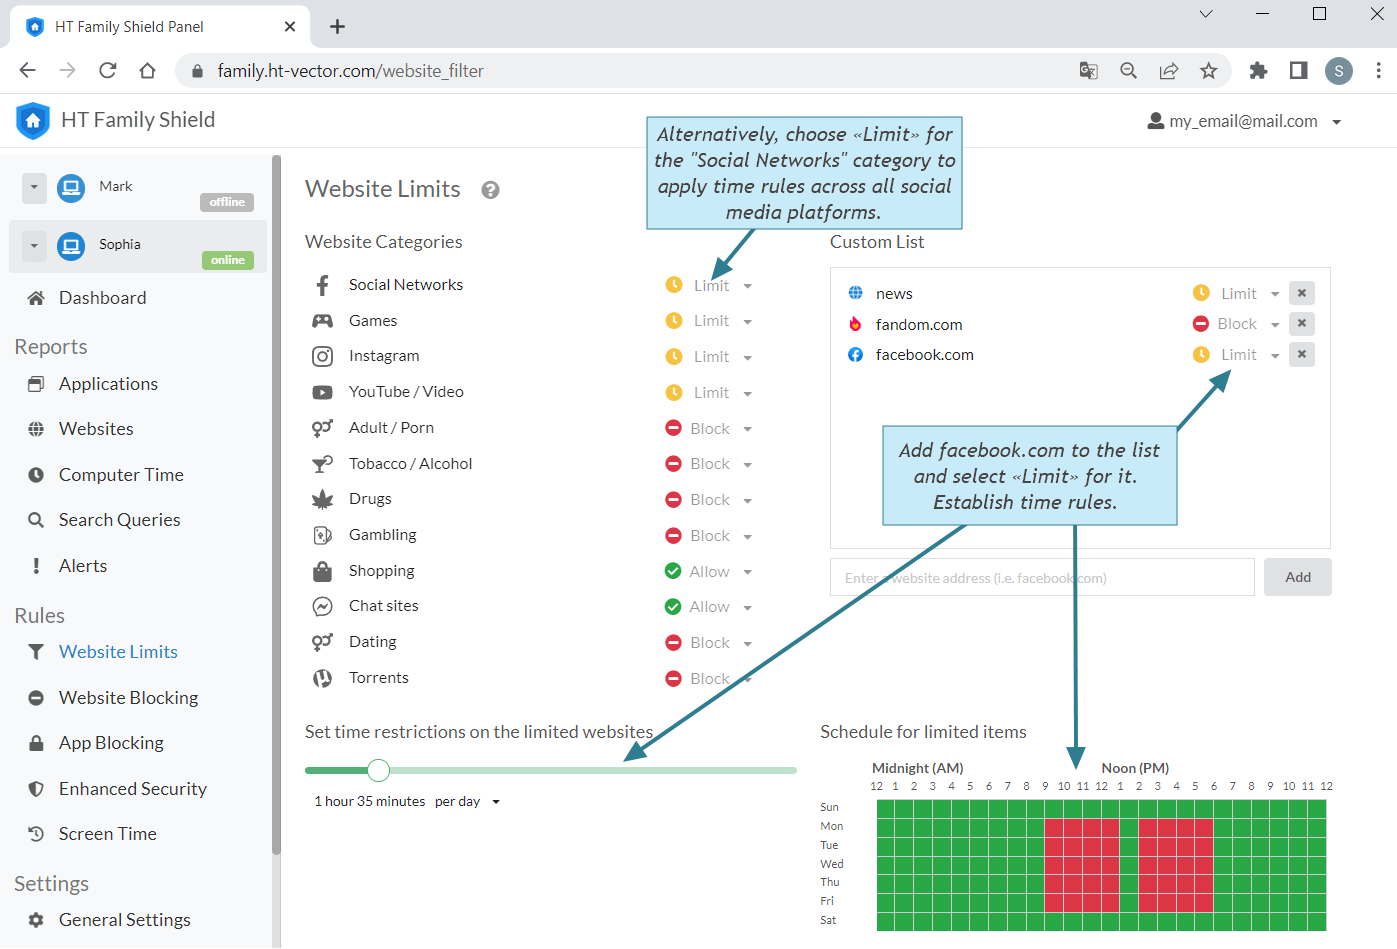Open the Dashboard page
Screen dimensions: 1397x949
click(102, 298)
